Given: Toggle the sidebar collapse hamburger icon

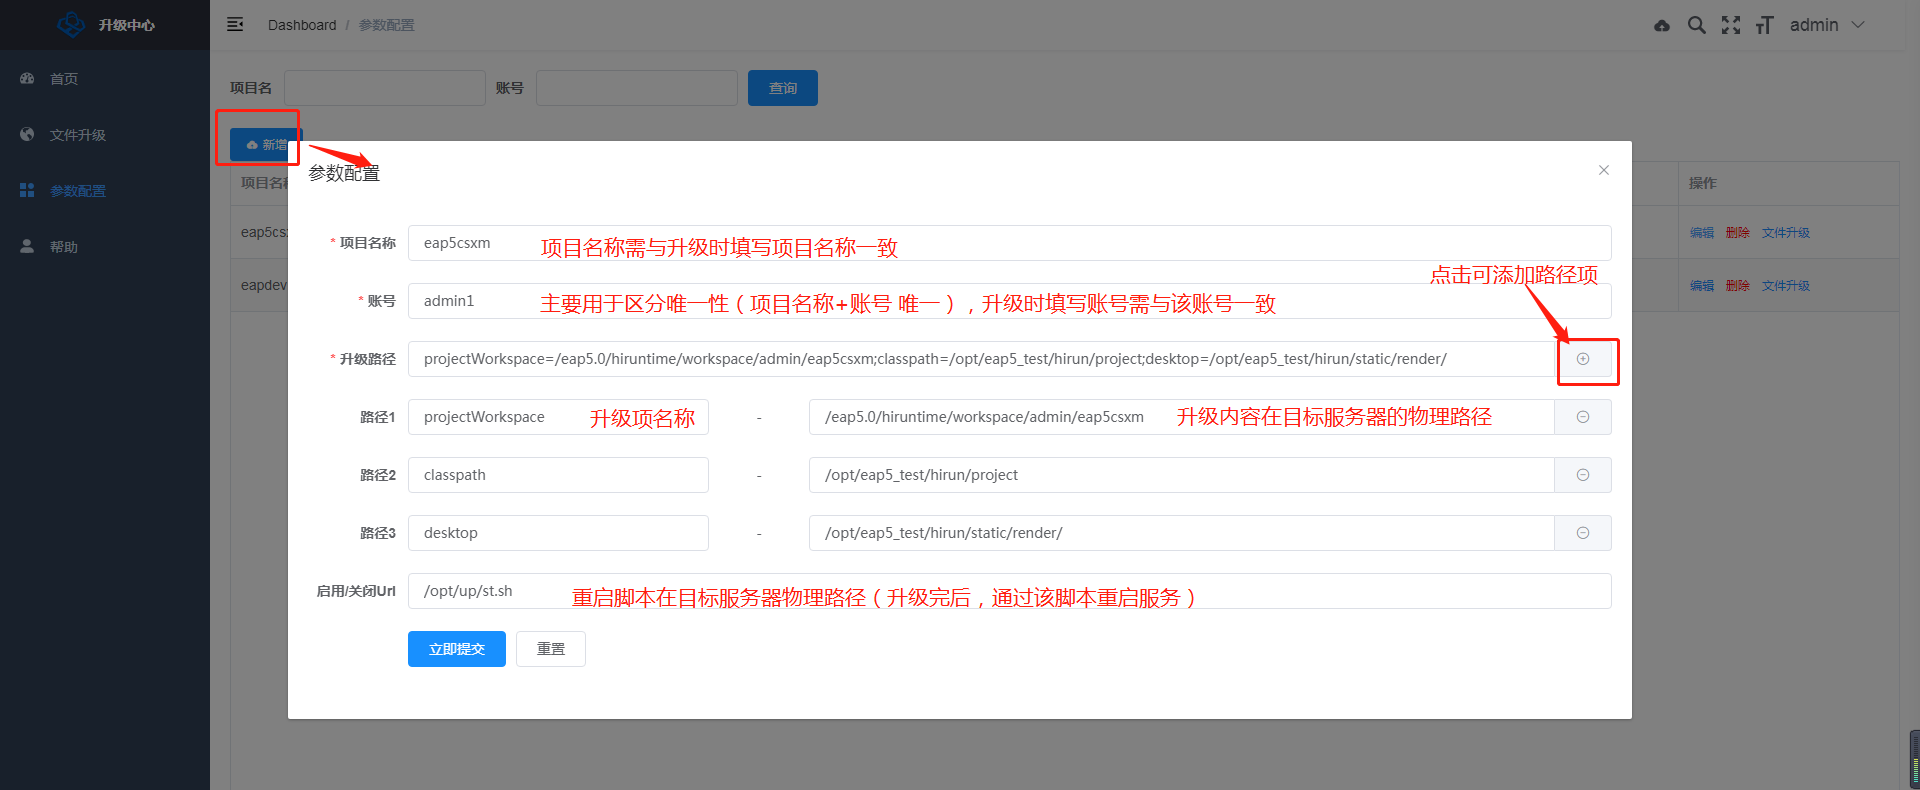Looking at the screenshot, I should (235, 25).
